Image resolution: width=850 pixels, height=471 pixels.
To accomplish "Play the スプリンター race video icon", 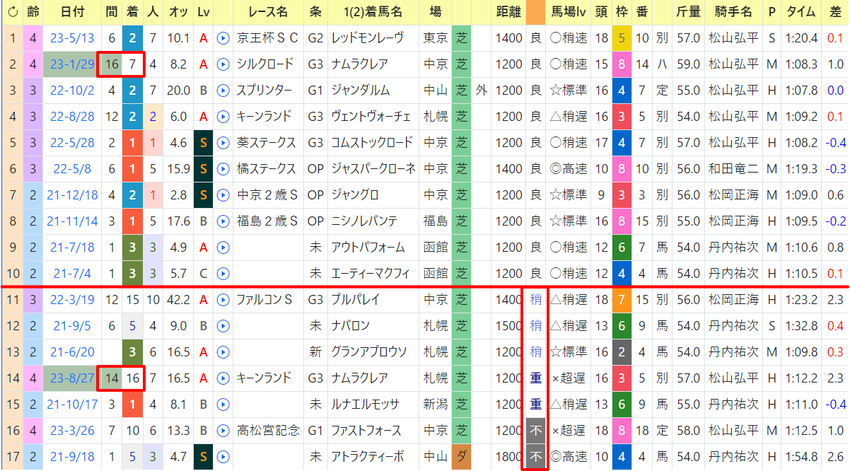I will (x=223, y=91).
